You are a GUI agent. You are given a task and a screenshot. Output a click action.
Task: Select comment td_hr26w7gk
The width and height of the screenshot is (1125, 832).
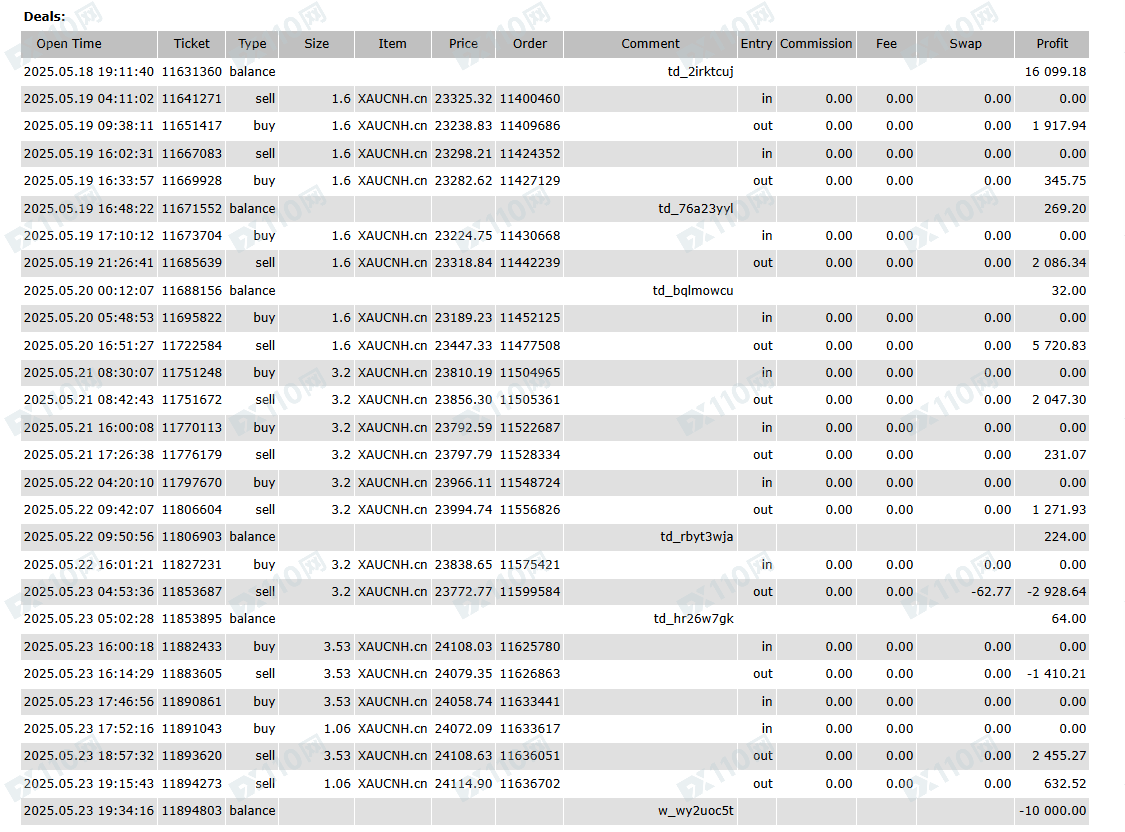pos(693,619)
